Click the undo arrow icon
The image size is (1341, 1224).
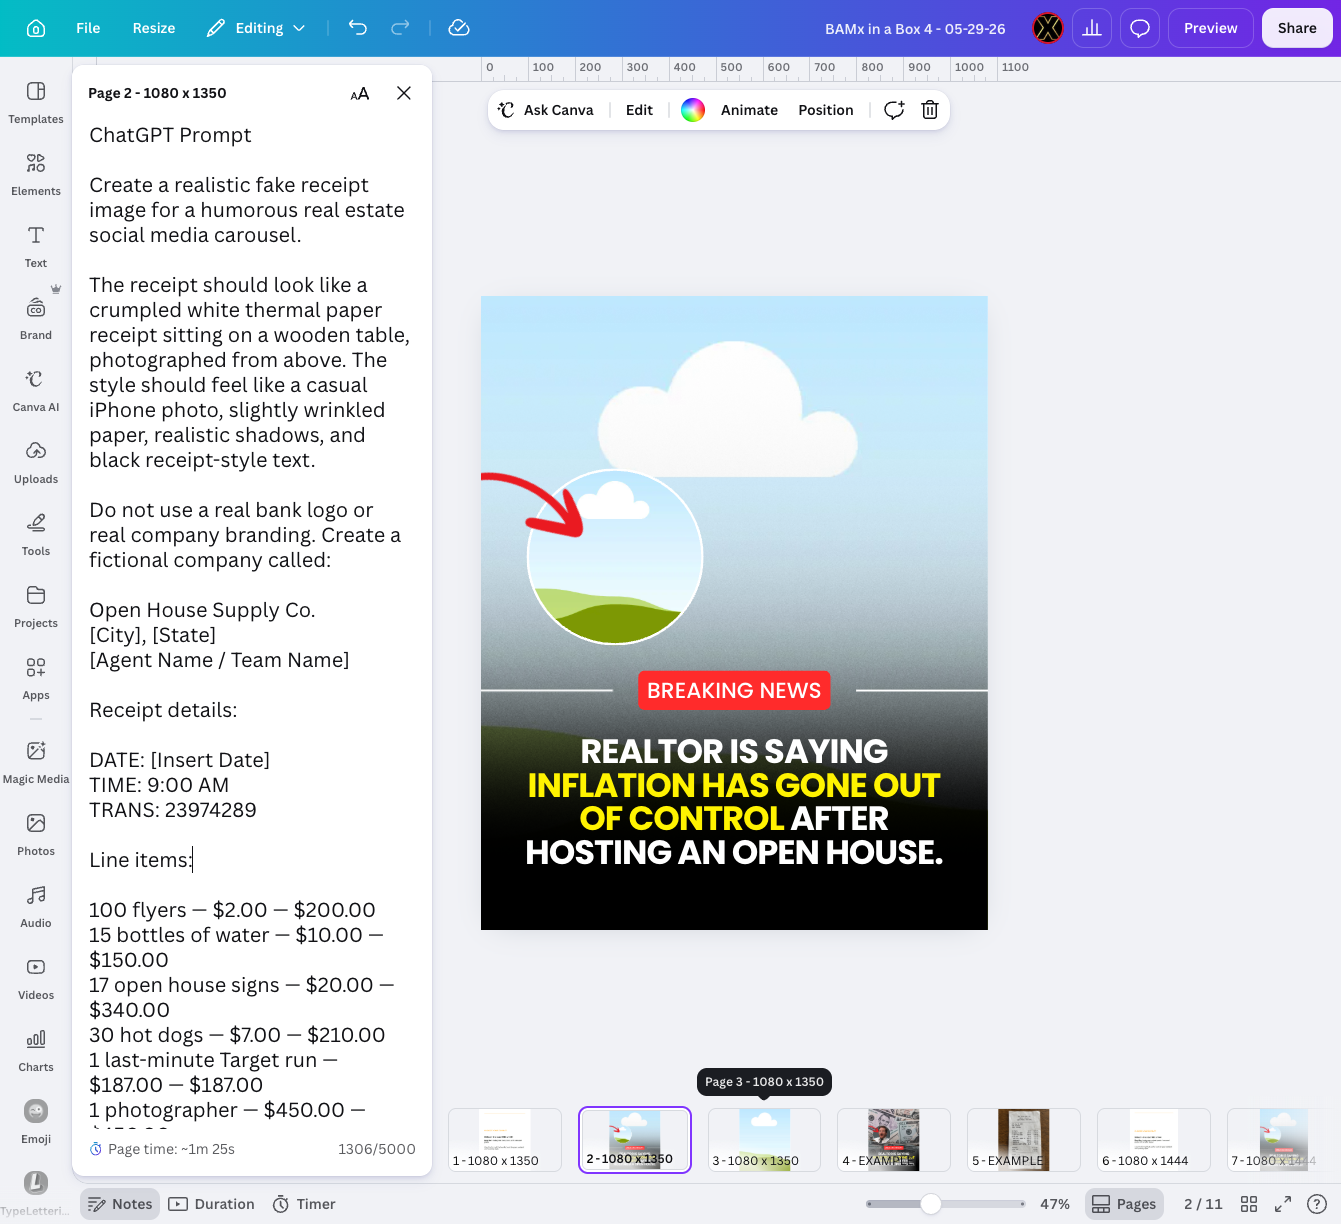coord(358,28)
